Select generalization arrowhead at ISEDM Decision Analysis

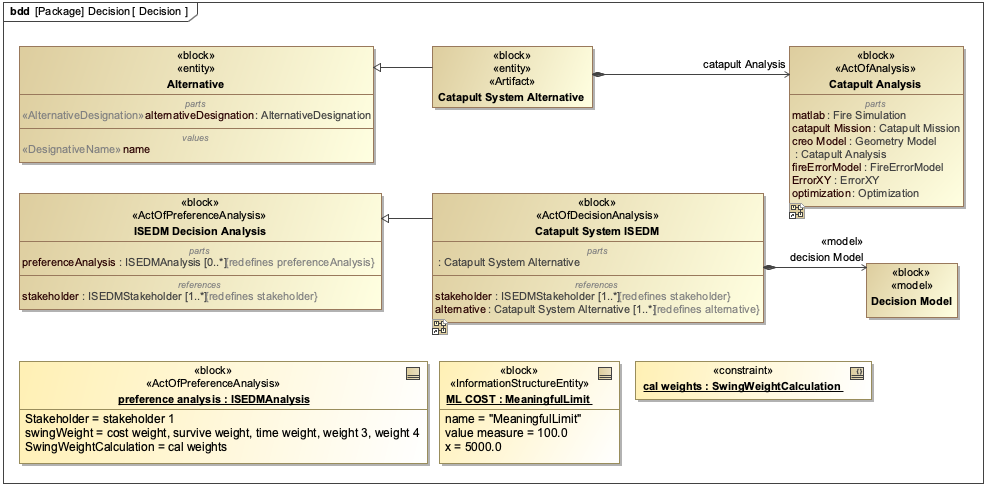point(388,217)
